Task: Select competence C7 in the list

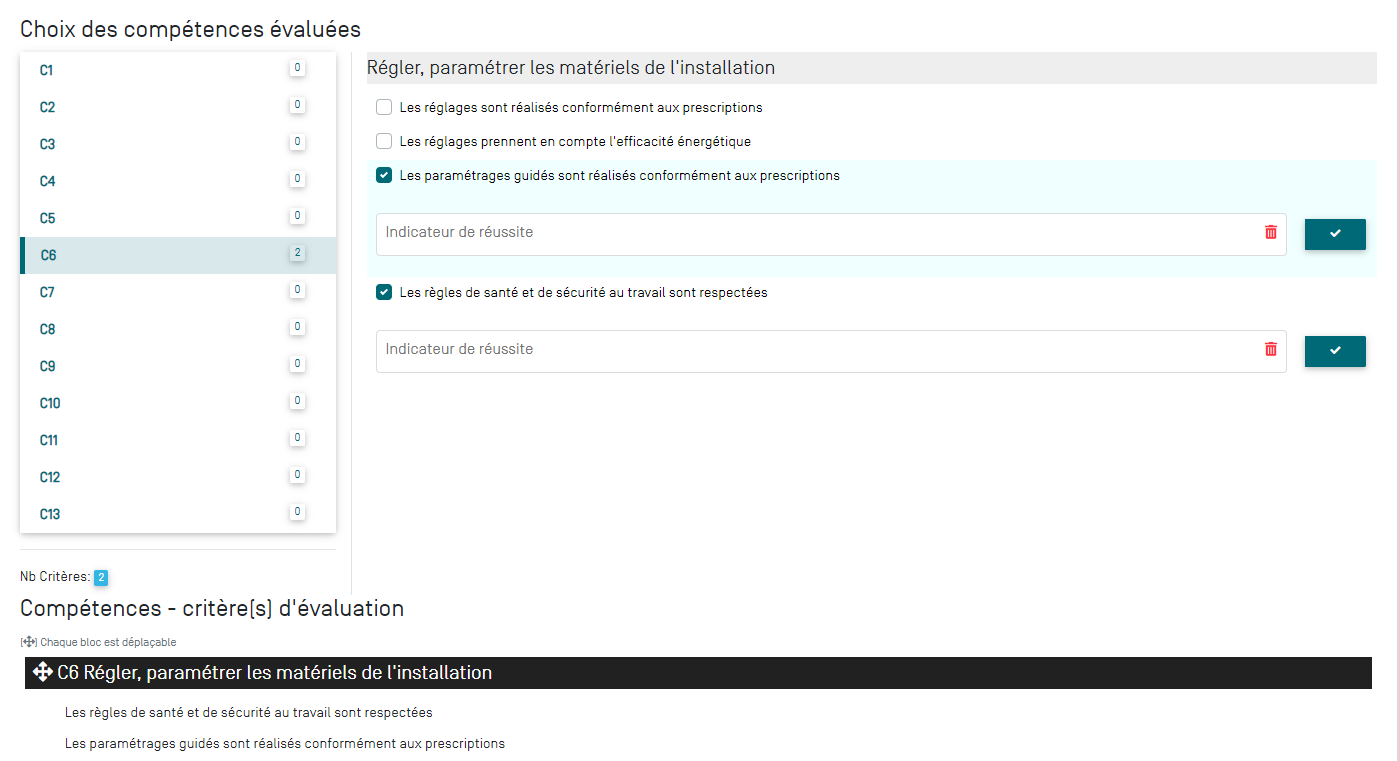Action: [47, 292]
